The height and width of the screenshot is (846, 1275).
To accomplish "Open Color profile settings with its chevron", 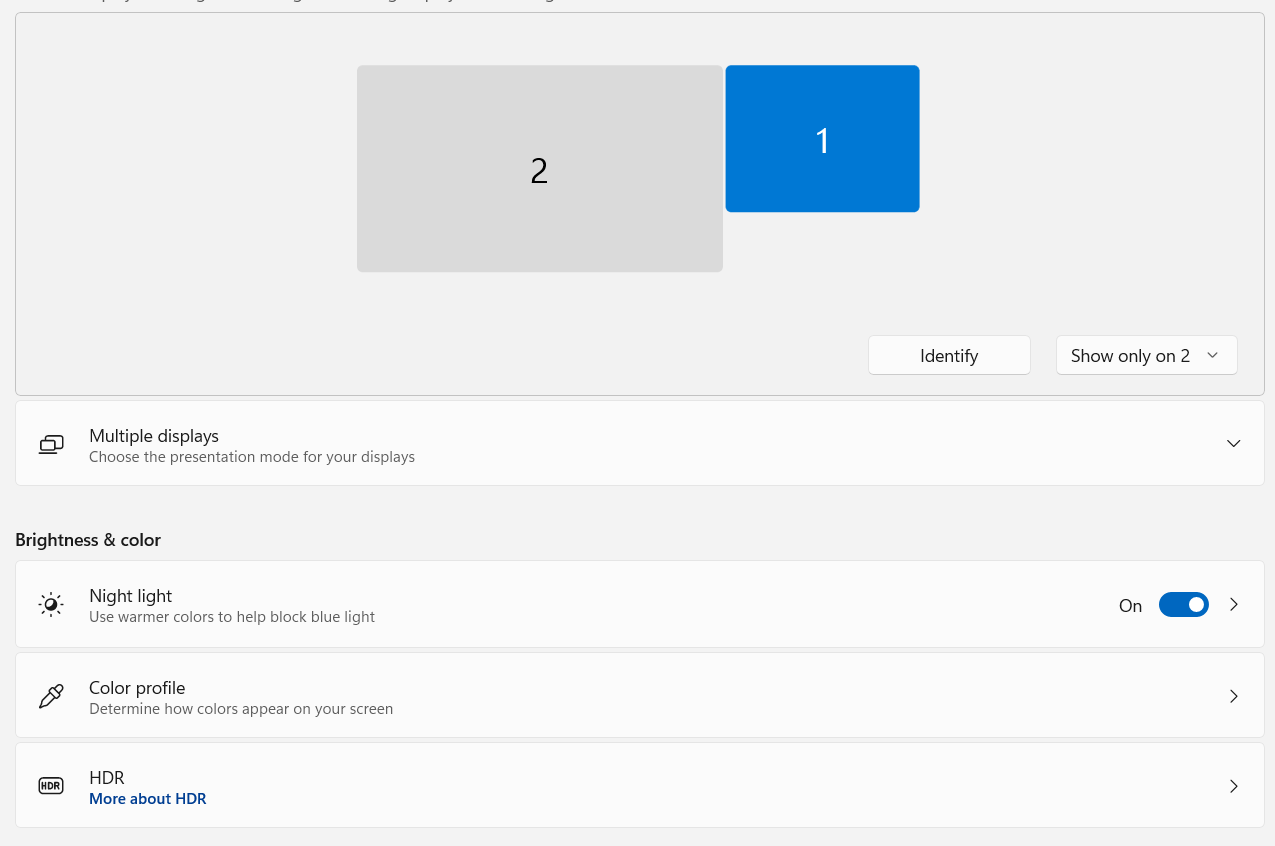I will tap(1233, 696).
